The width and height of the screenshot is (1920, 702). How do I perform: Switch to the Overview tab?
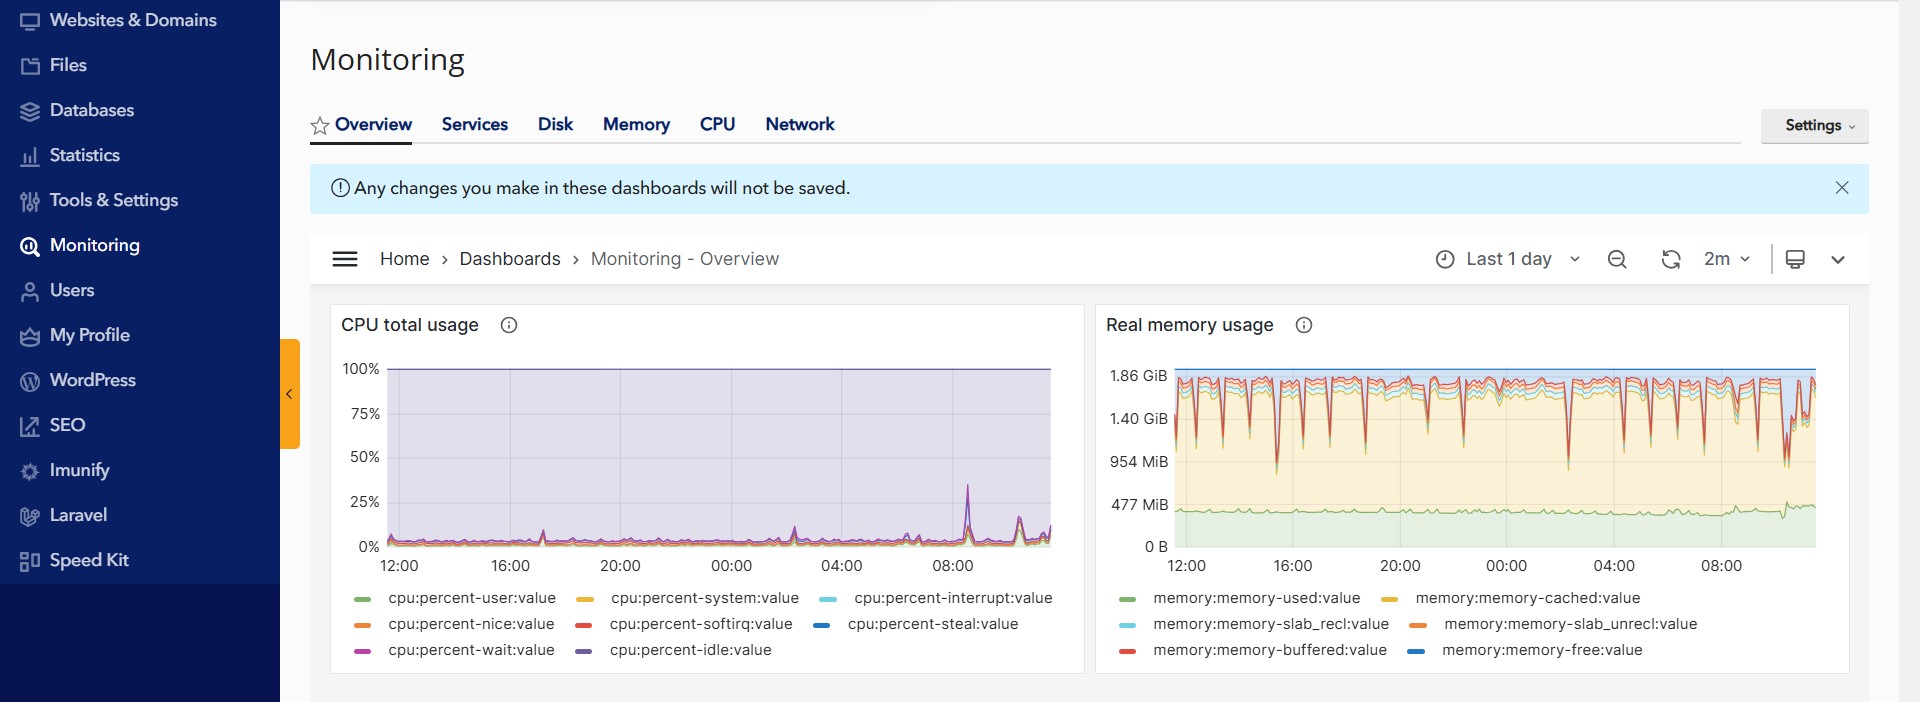373,125
